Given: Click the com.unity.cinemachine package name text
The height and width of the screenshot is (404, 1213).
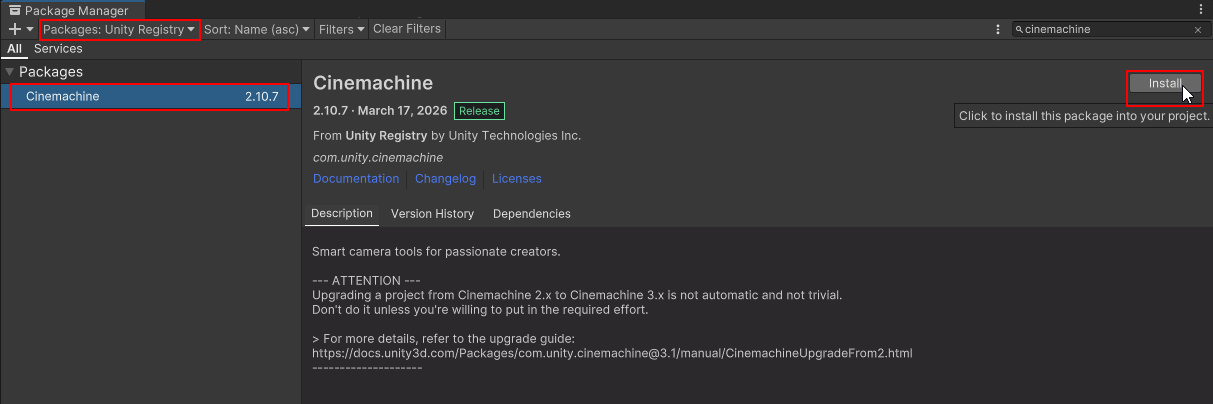Looking at the screenshot, I should 378,158.
